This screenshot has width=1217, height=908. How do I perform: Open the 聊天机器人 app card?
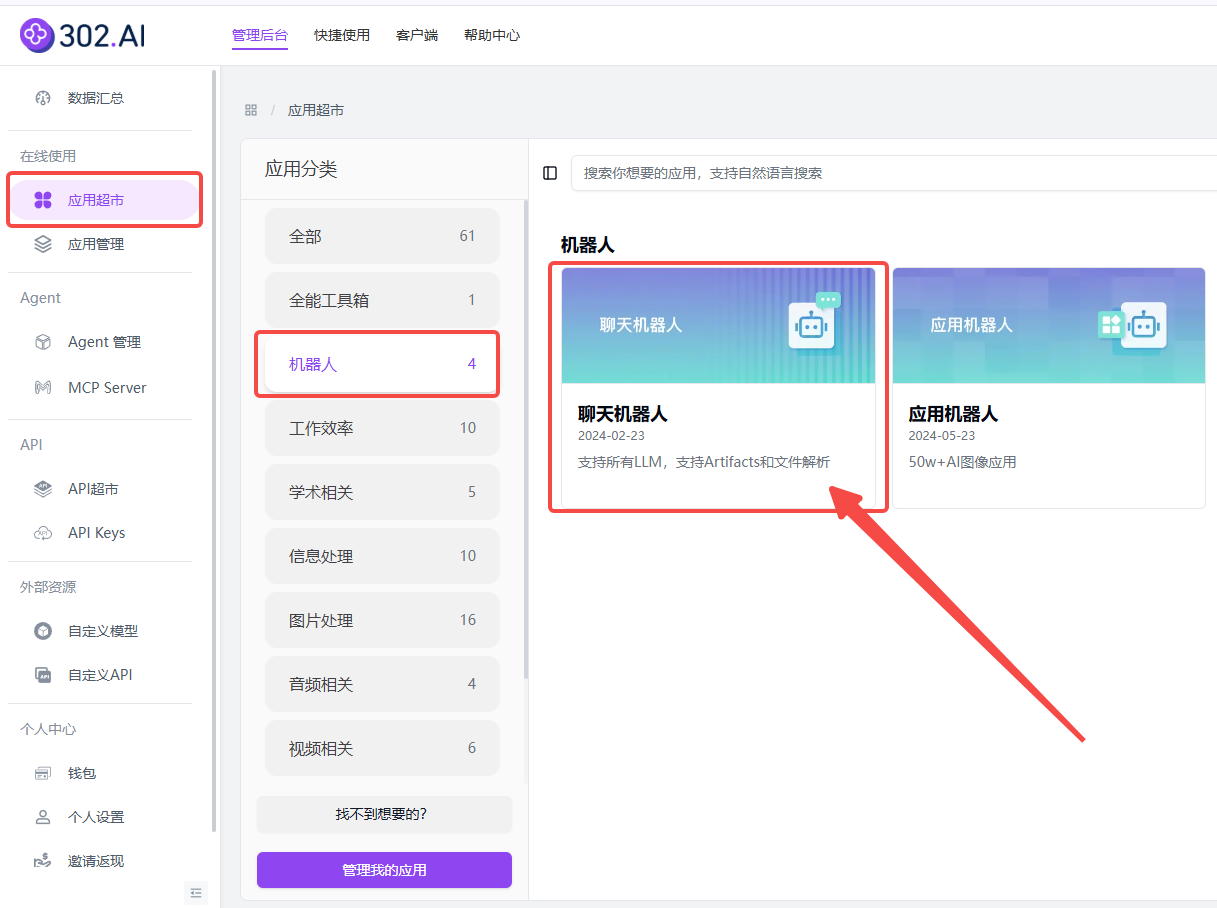click(x=718, y=388)
